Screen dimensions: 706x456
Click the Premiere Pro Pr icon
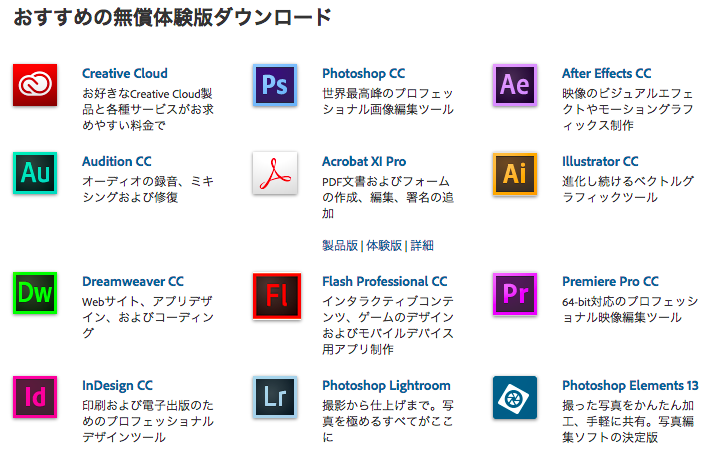point(515,293)
